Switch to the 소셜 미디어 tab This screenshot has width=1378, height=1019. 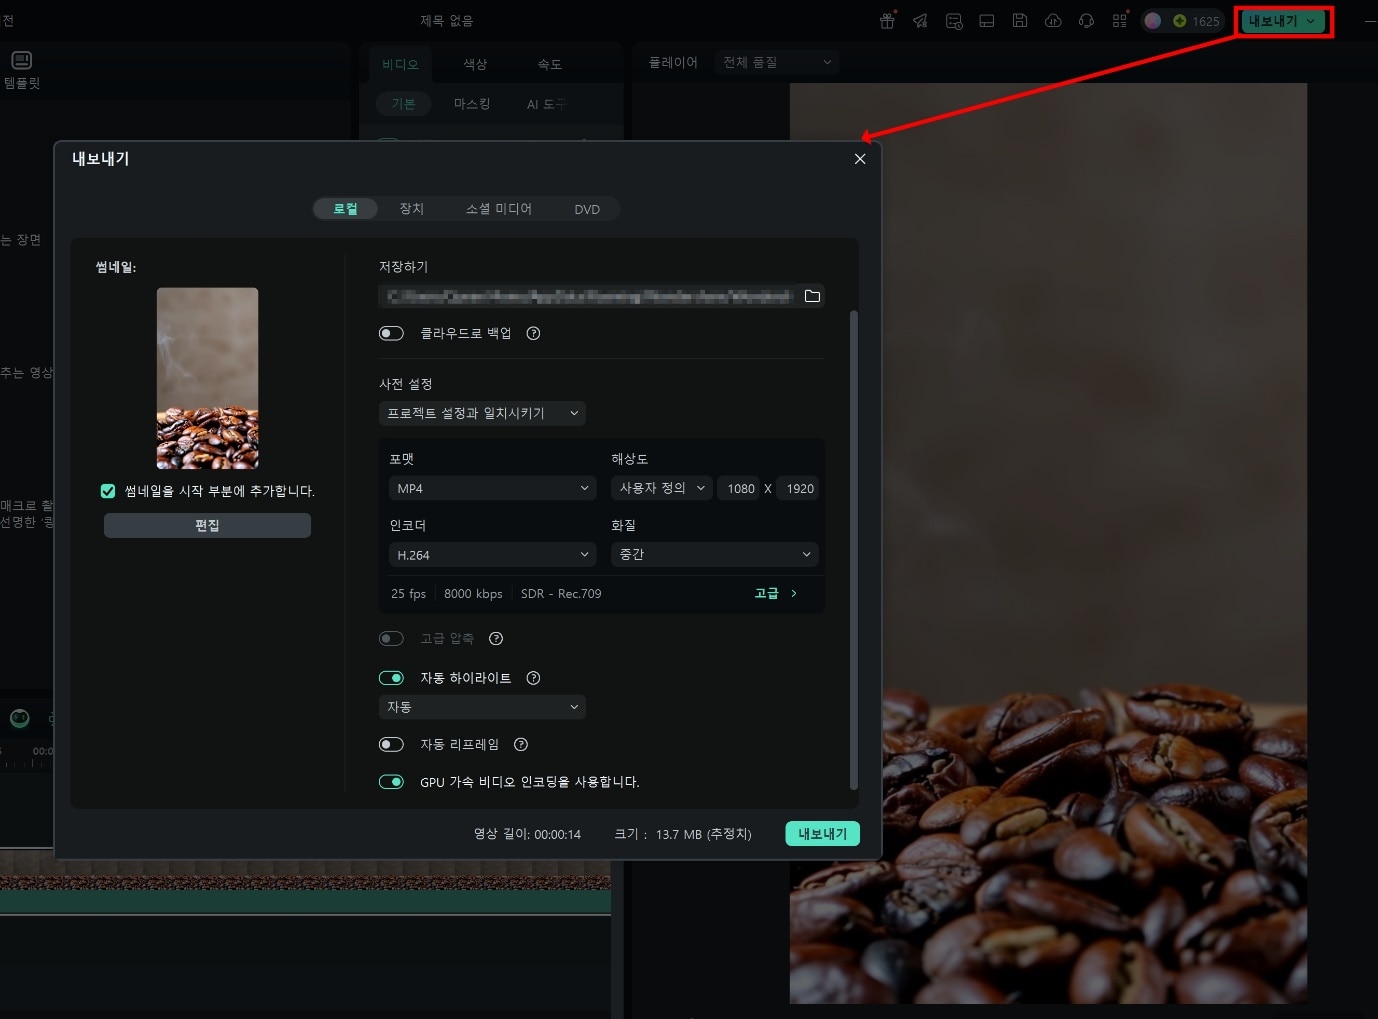point(499,209)
